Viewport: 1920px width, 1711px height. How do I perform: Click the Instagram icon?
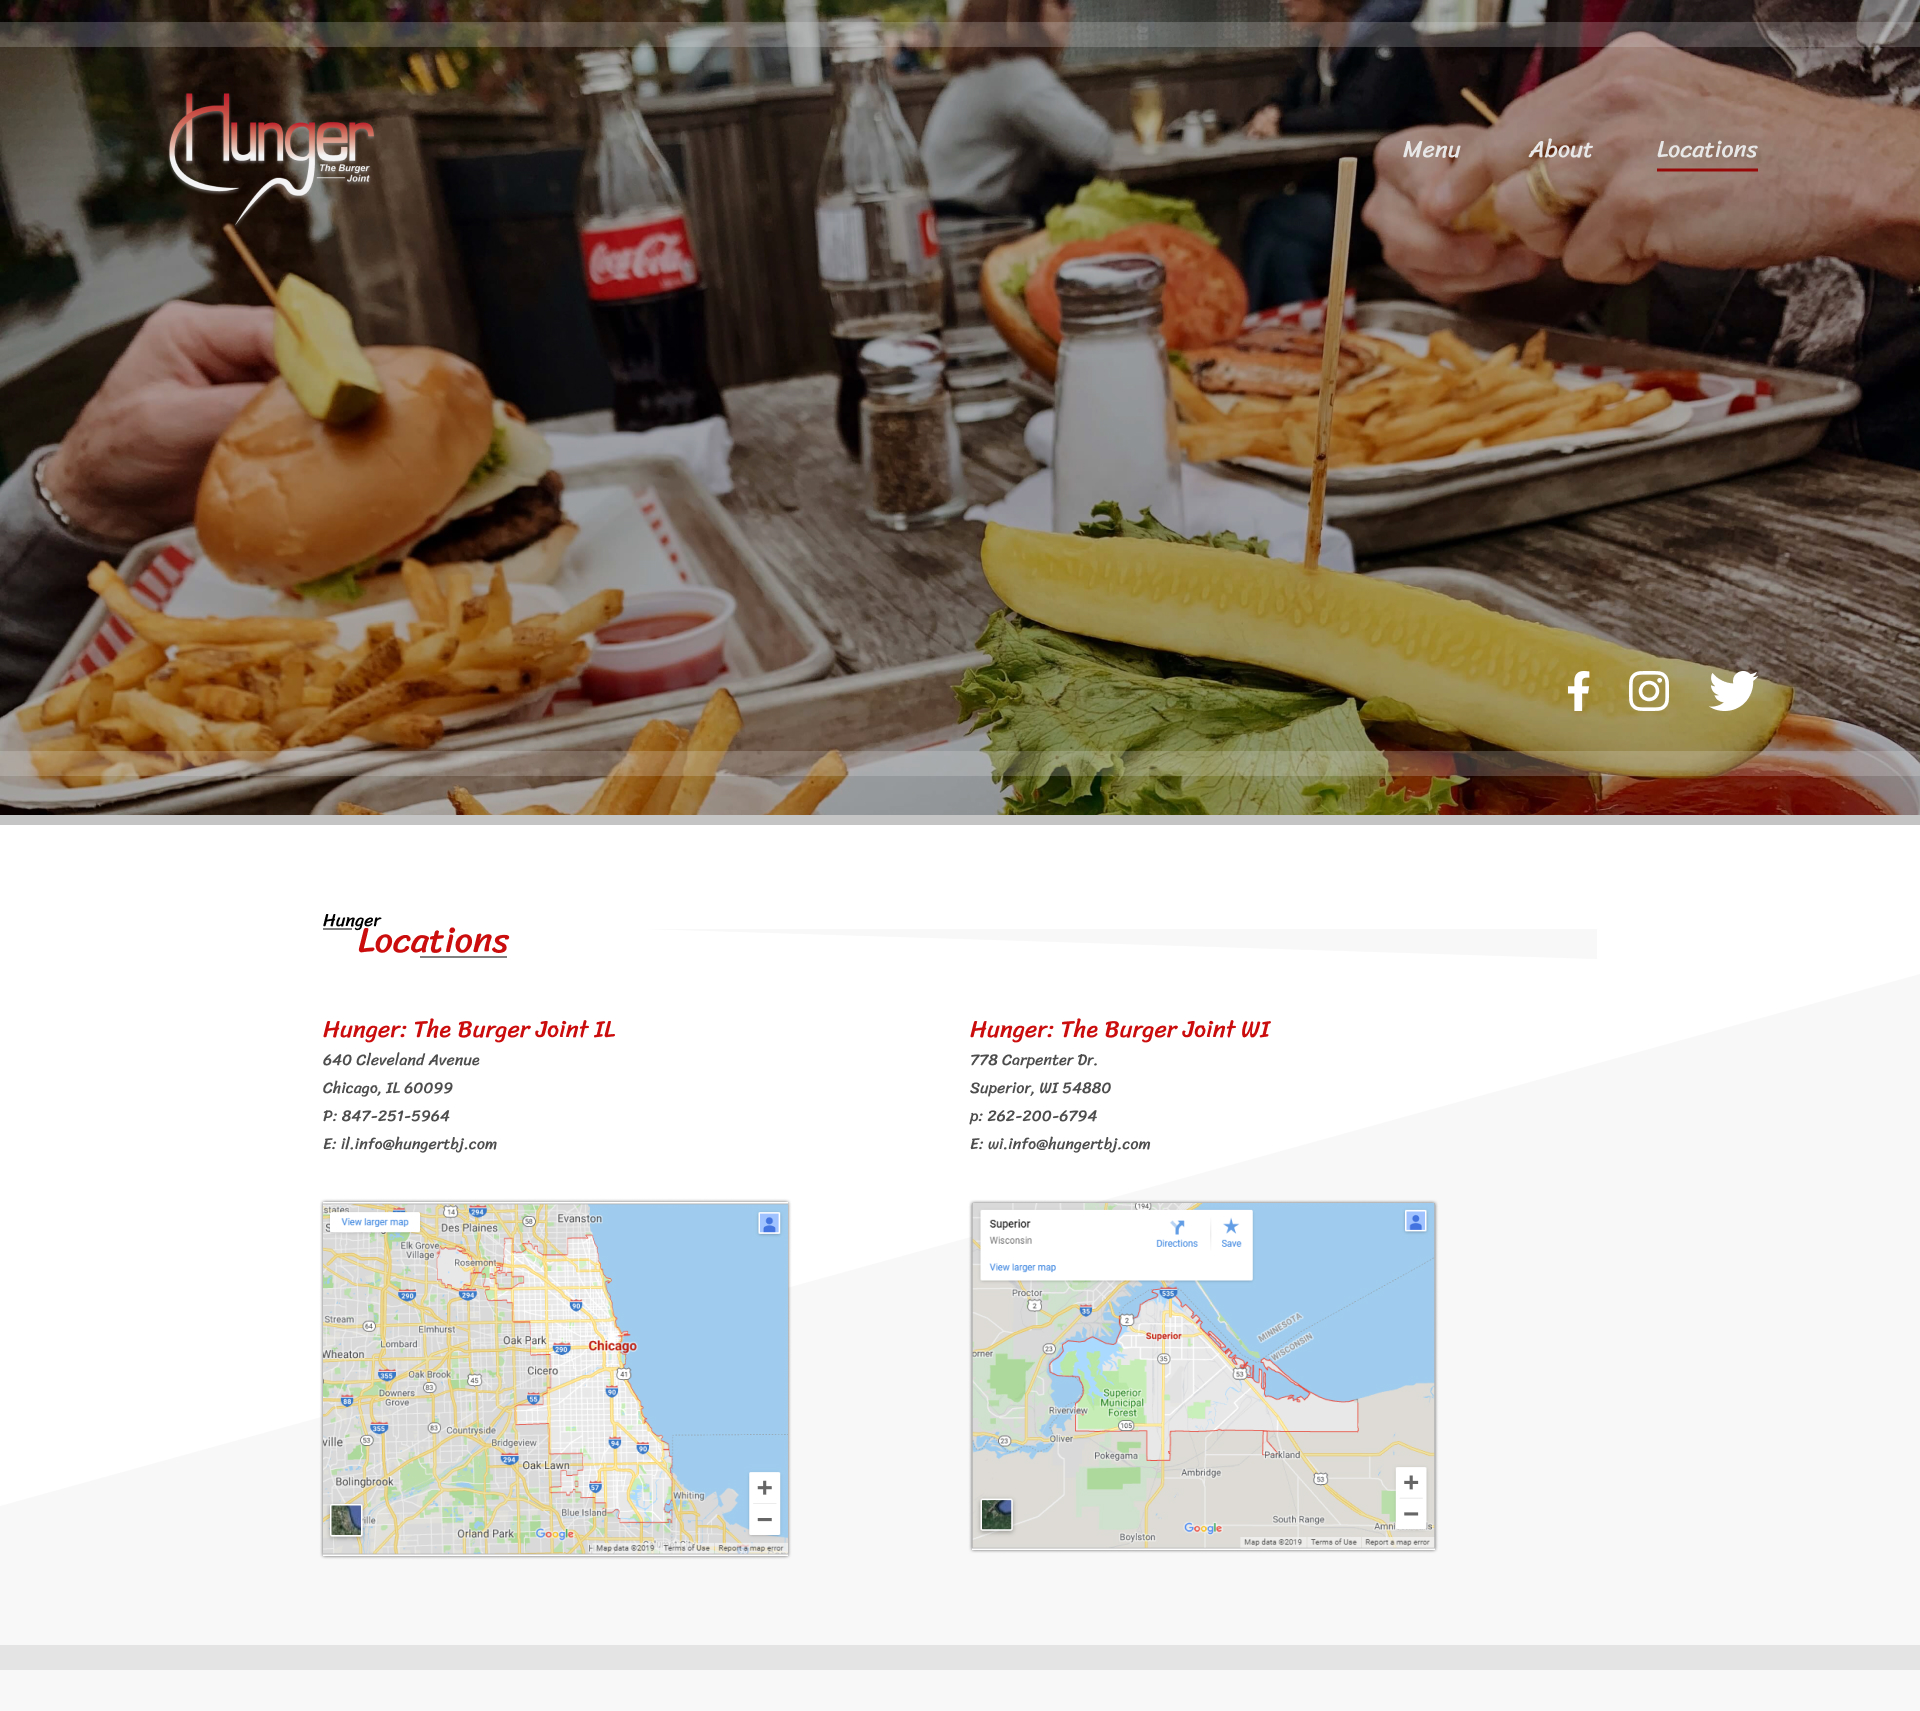point(1649,690)
